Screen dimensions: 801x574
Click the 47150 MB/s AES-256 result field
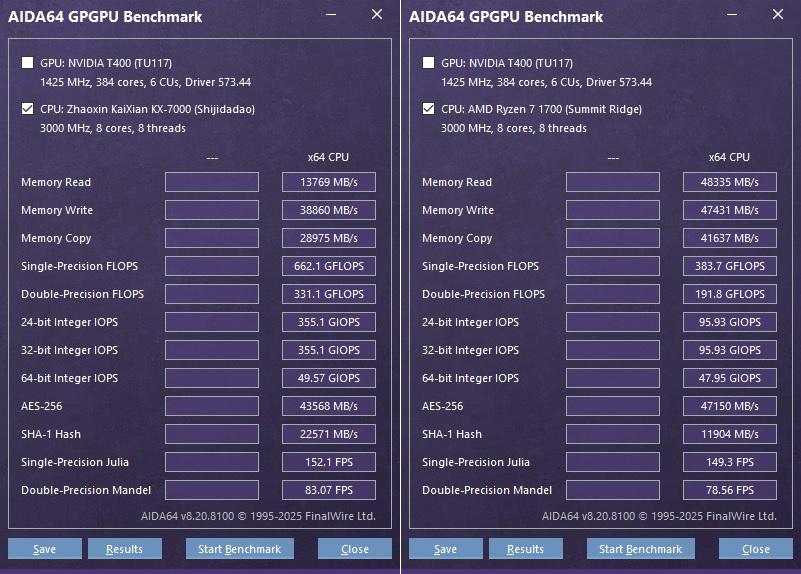click(x=730, y=406)
